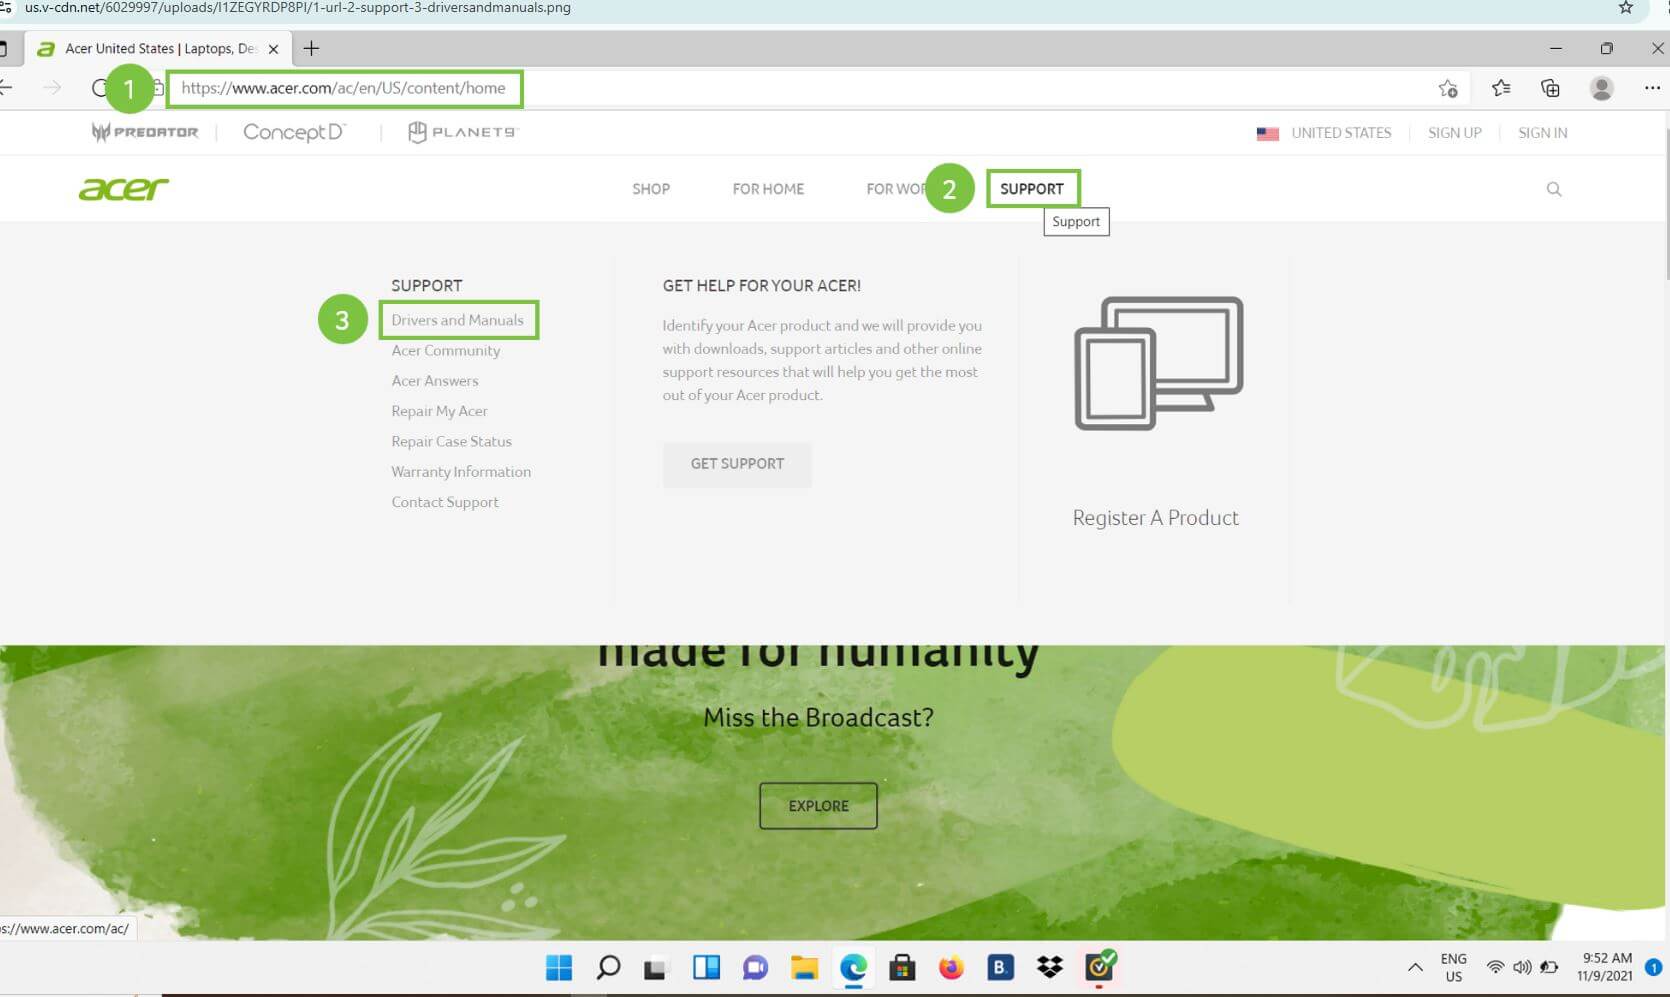
Task: Open the Planet9 page via its icon
Action: [462, 131]
